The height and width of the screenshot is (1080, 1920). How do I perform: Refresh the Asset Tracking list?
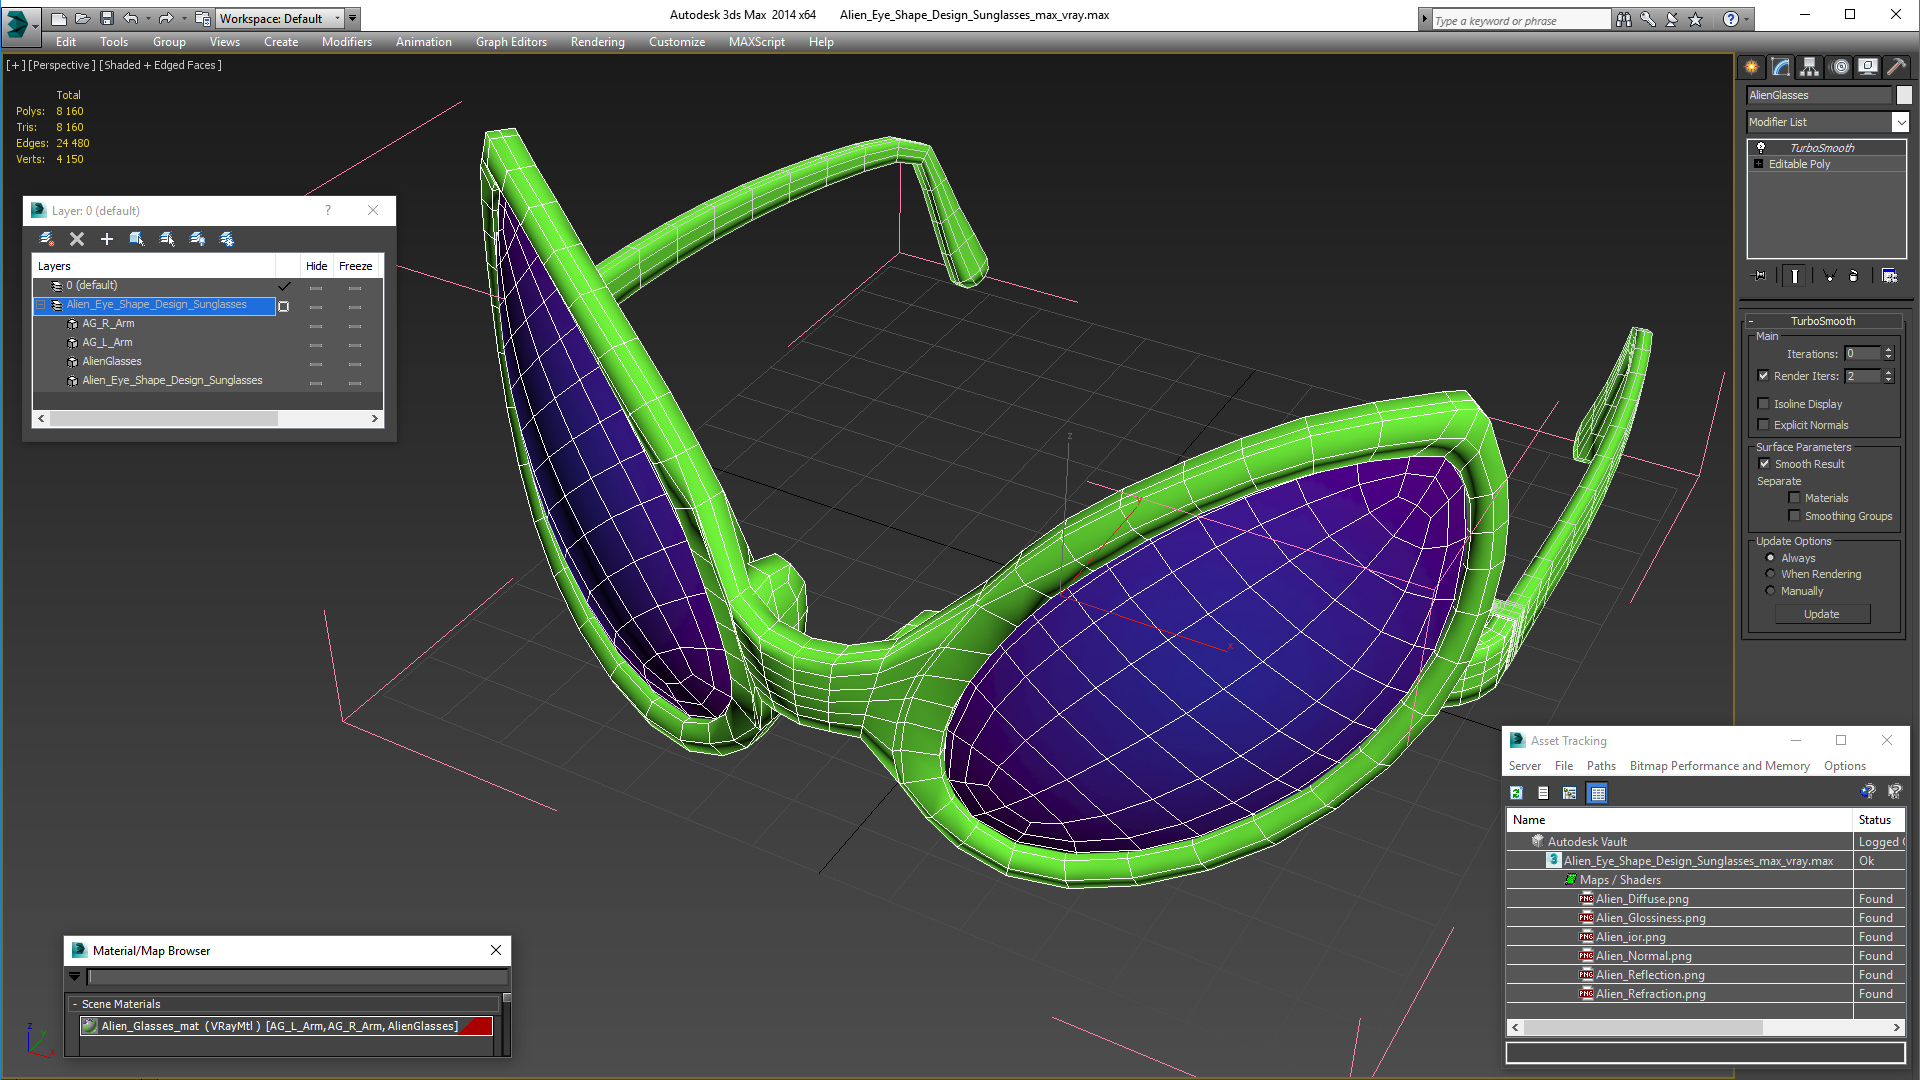click(x=1516, y=793)
